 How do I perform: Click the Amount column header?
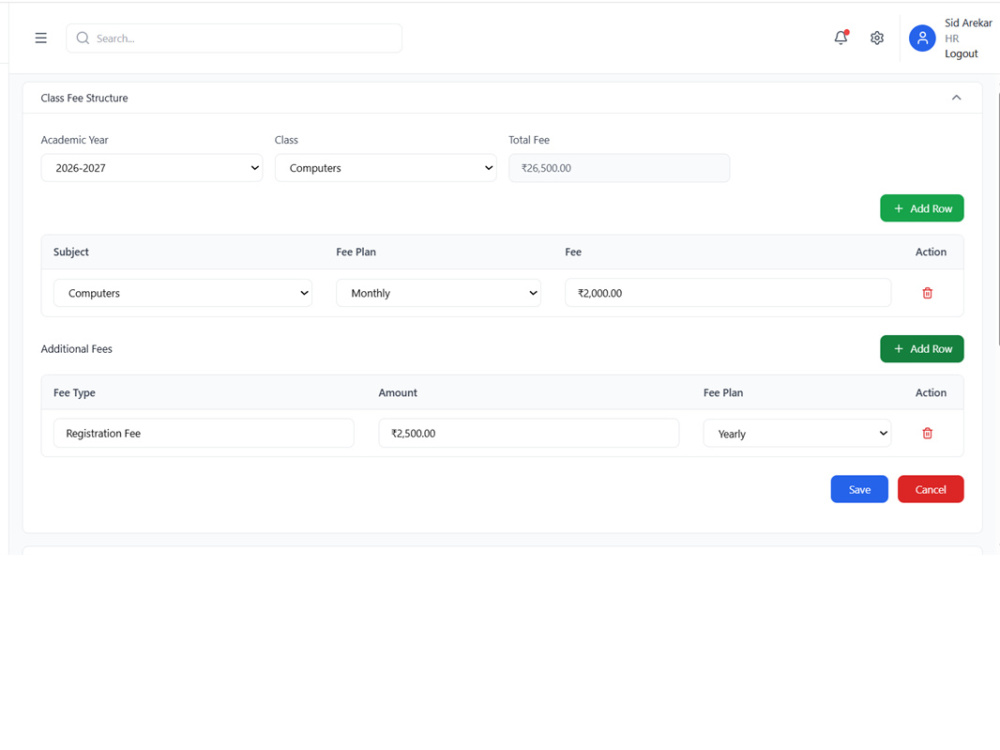pos(398,393)
